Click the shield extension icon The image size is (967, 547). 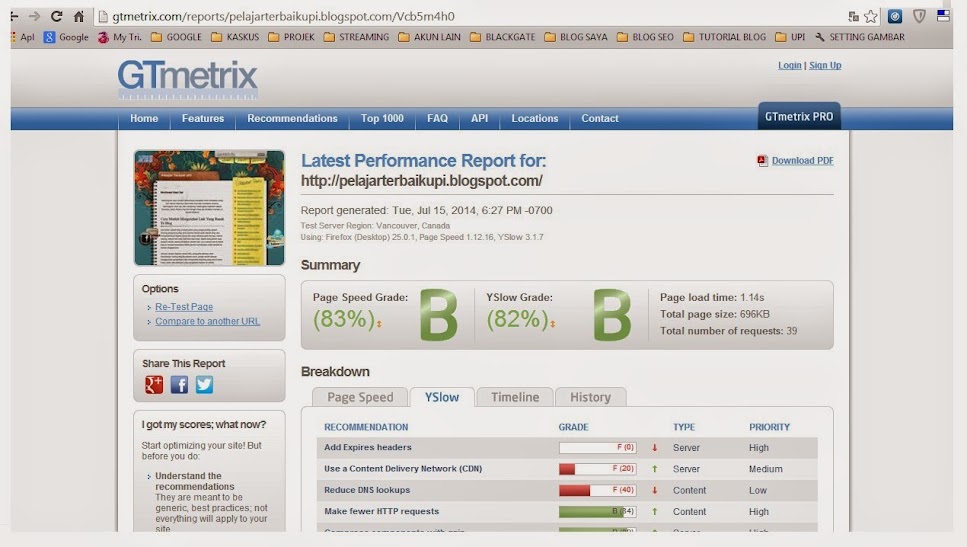919,16
